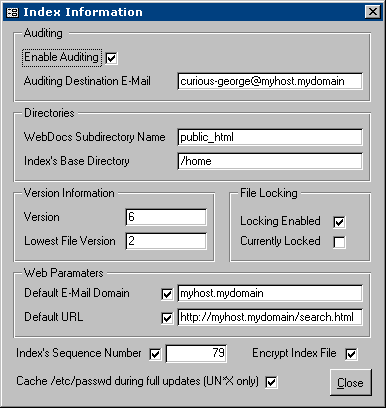Screen dimensions: 386x408
Task: Toggle the Enable Auditing checkbox
Action: point(111,58)
